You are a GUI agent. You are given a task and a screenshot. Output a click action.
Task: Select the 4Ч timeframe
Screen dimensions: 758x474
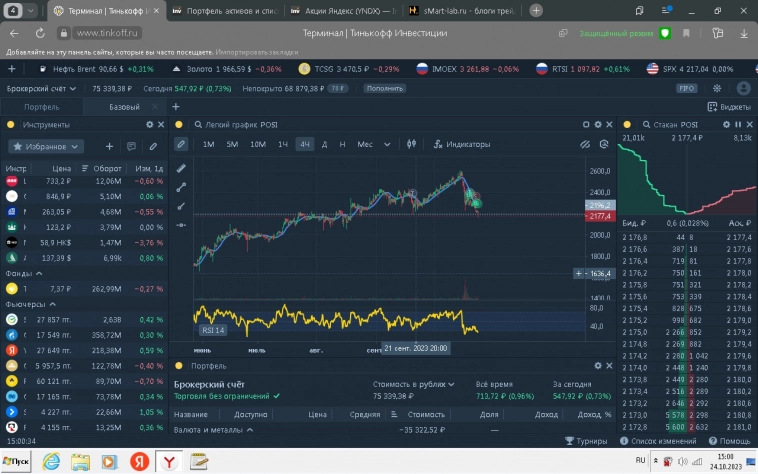(x=305, y=144)
